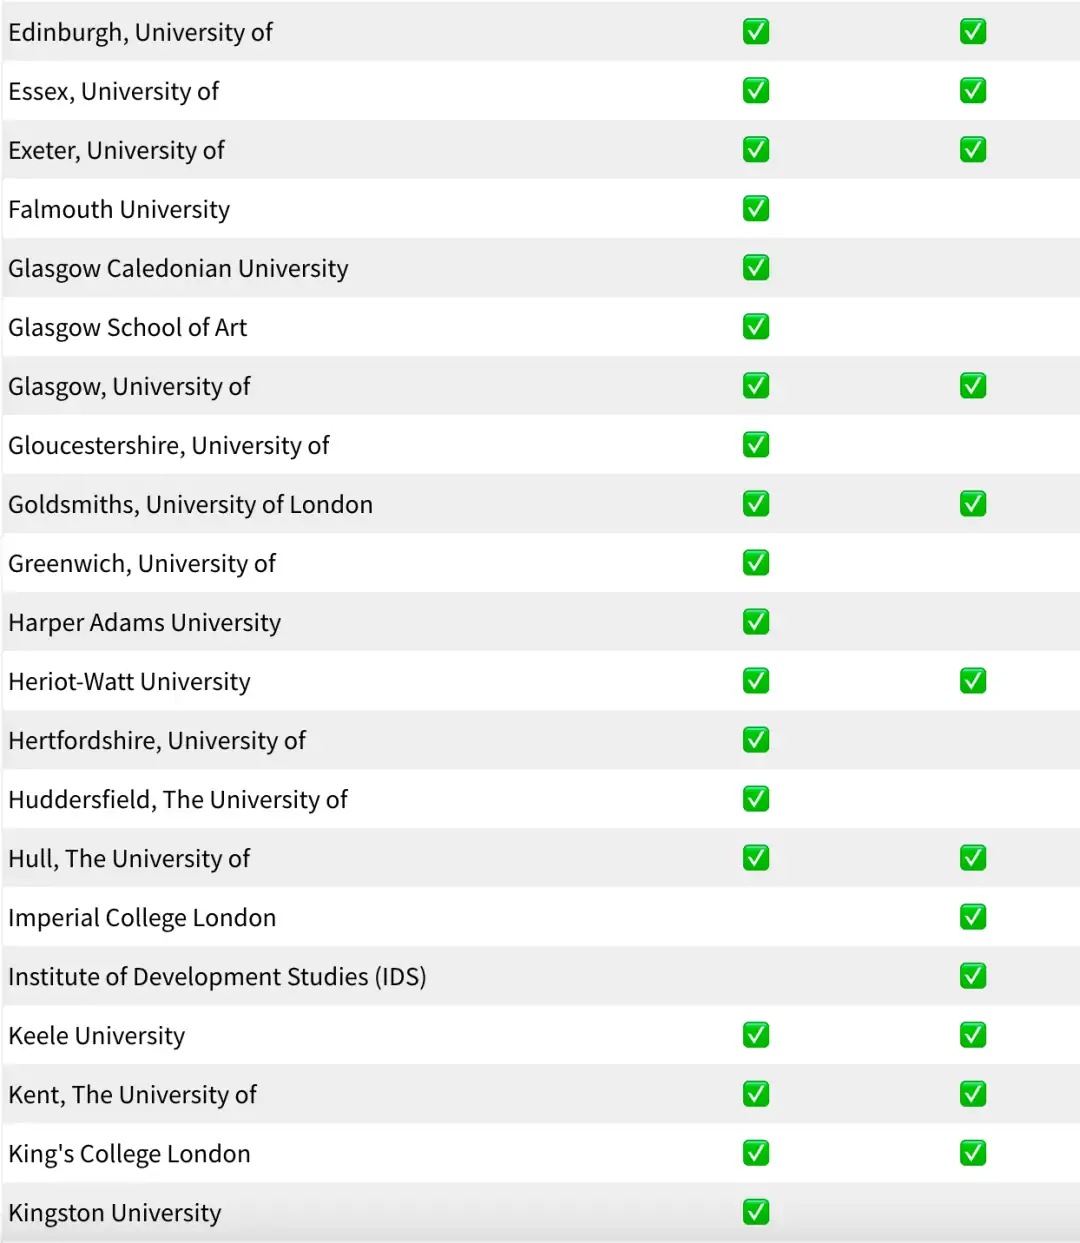Screen dimensions: 1080x1243
Task: Click Hull row first-column checkmark
Action: click(x=756, y=858)
